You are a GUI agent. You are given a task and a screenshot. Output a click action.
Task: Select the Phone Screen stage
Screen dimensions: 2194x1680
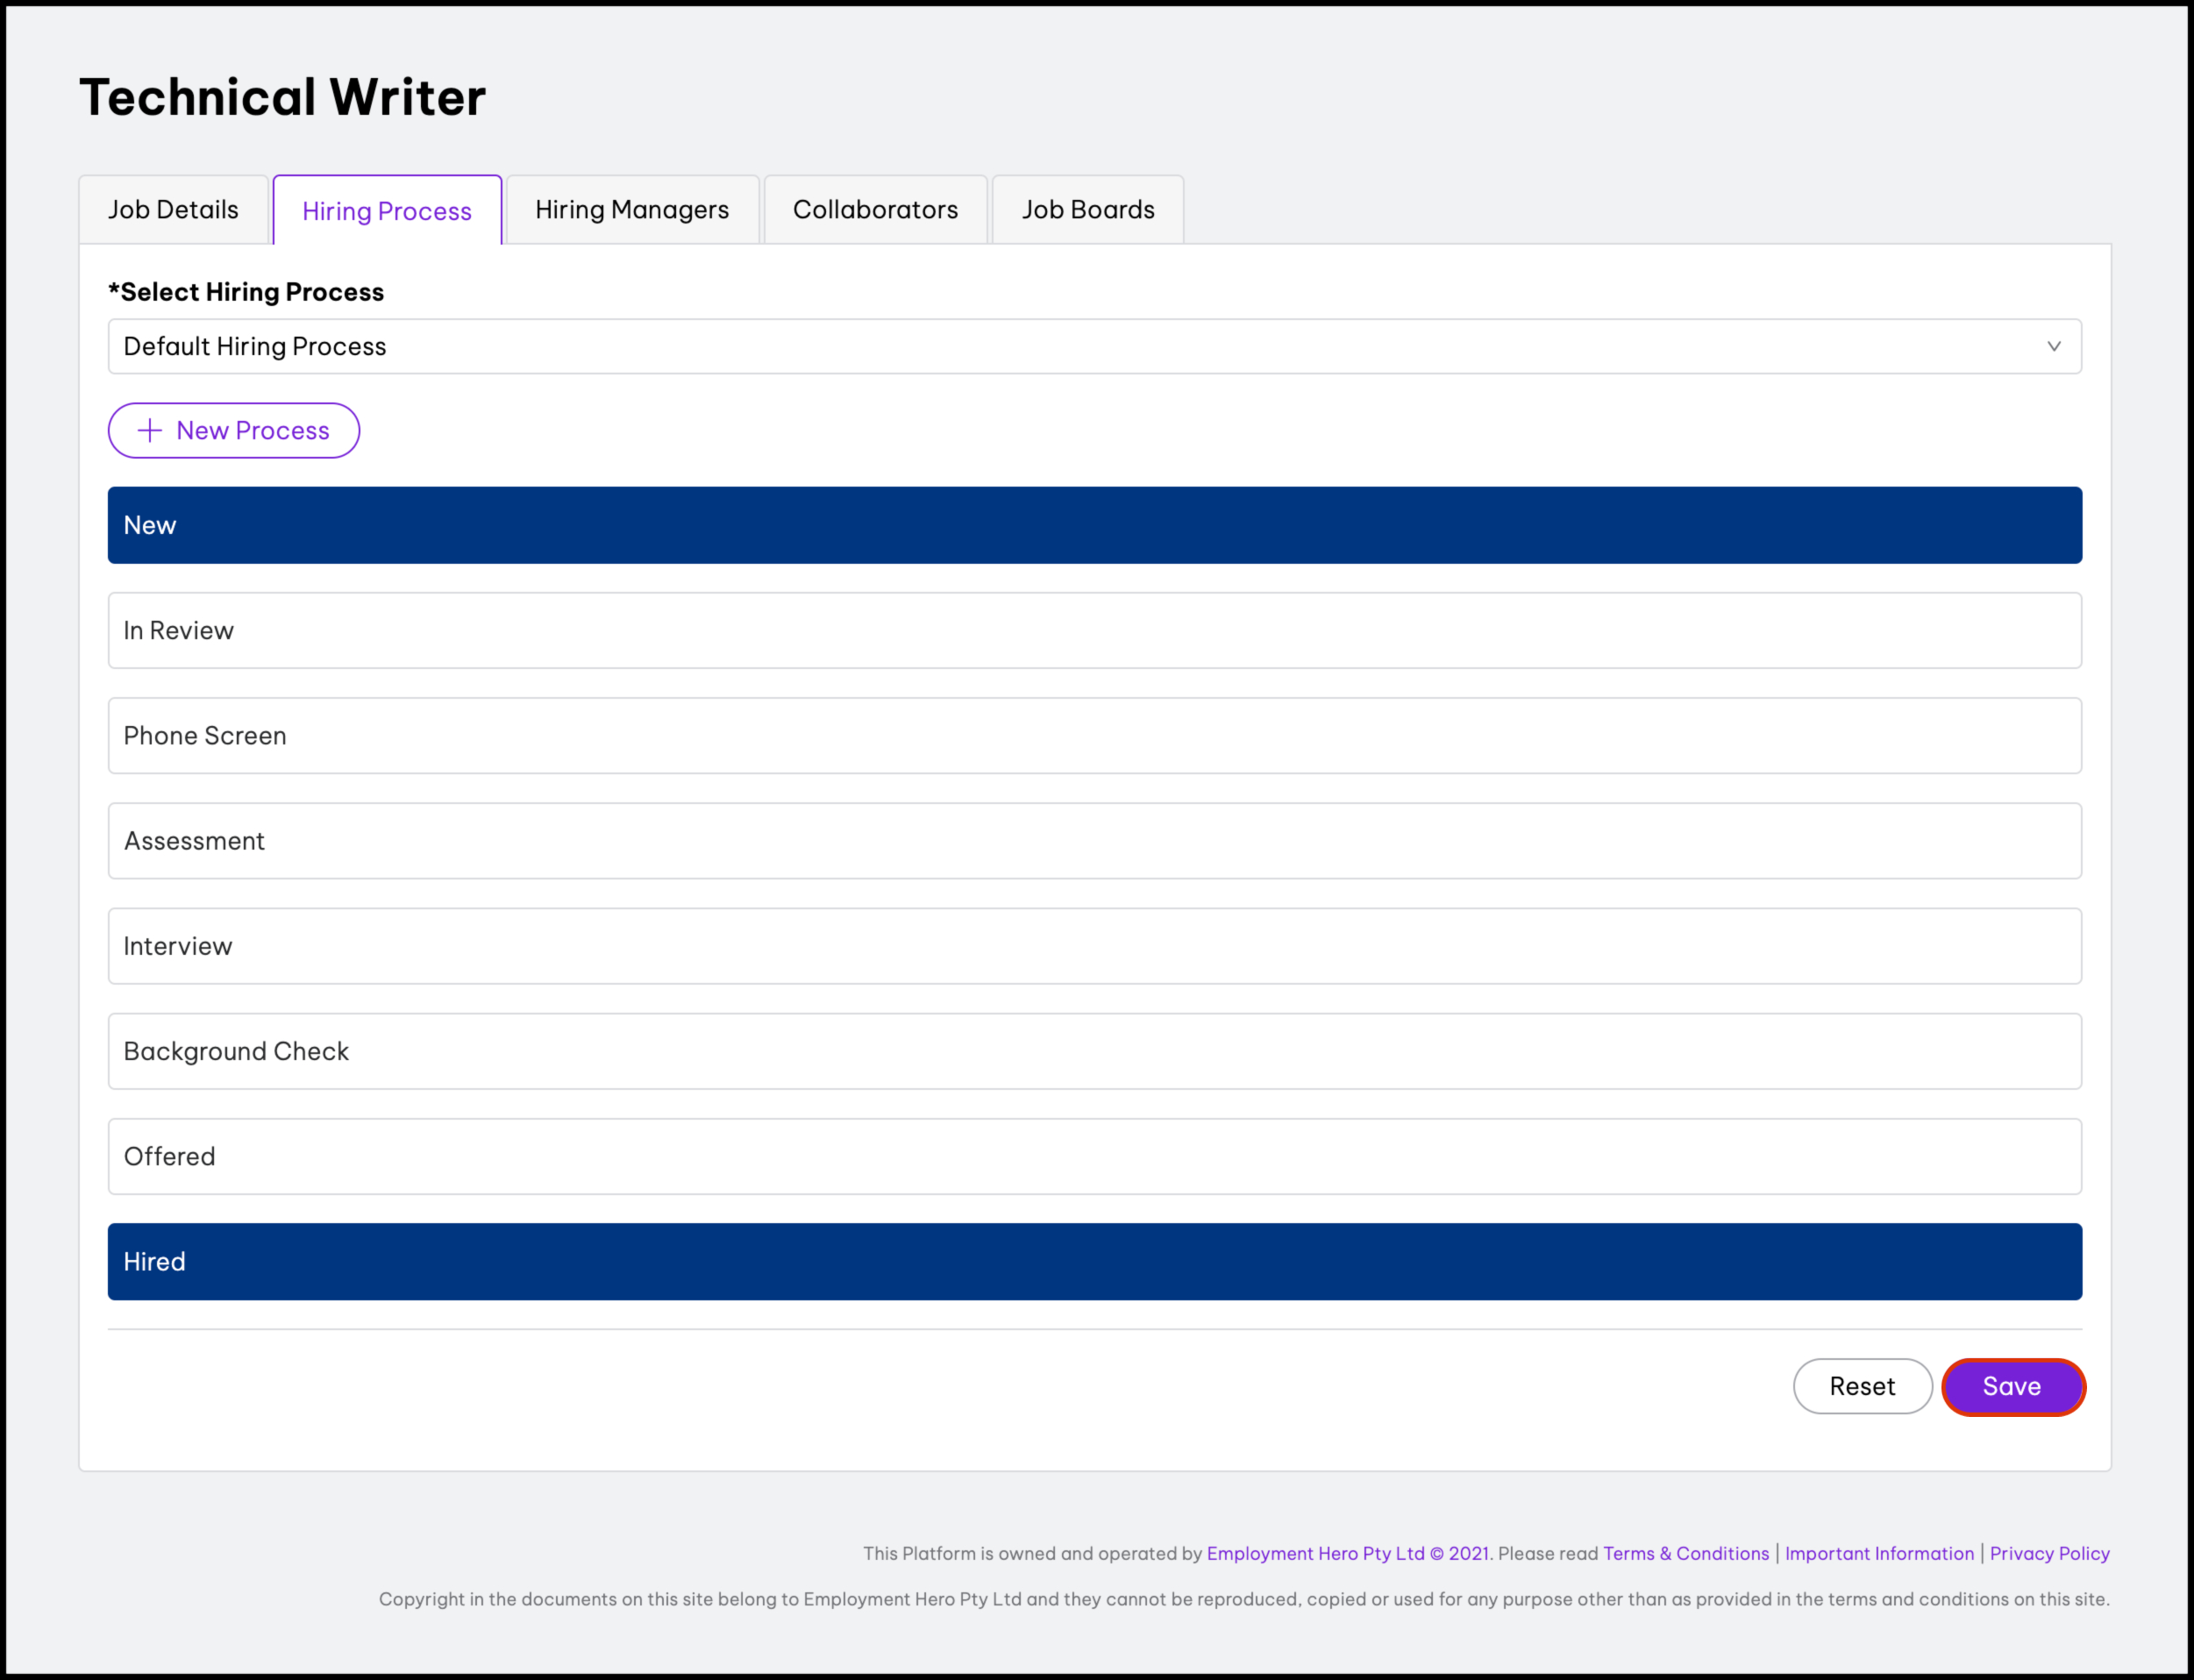click(1094, 736)
